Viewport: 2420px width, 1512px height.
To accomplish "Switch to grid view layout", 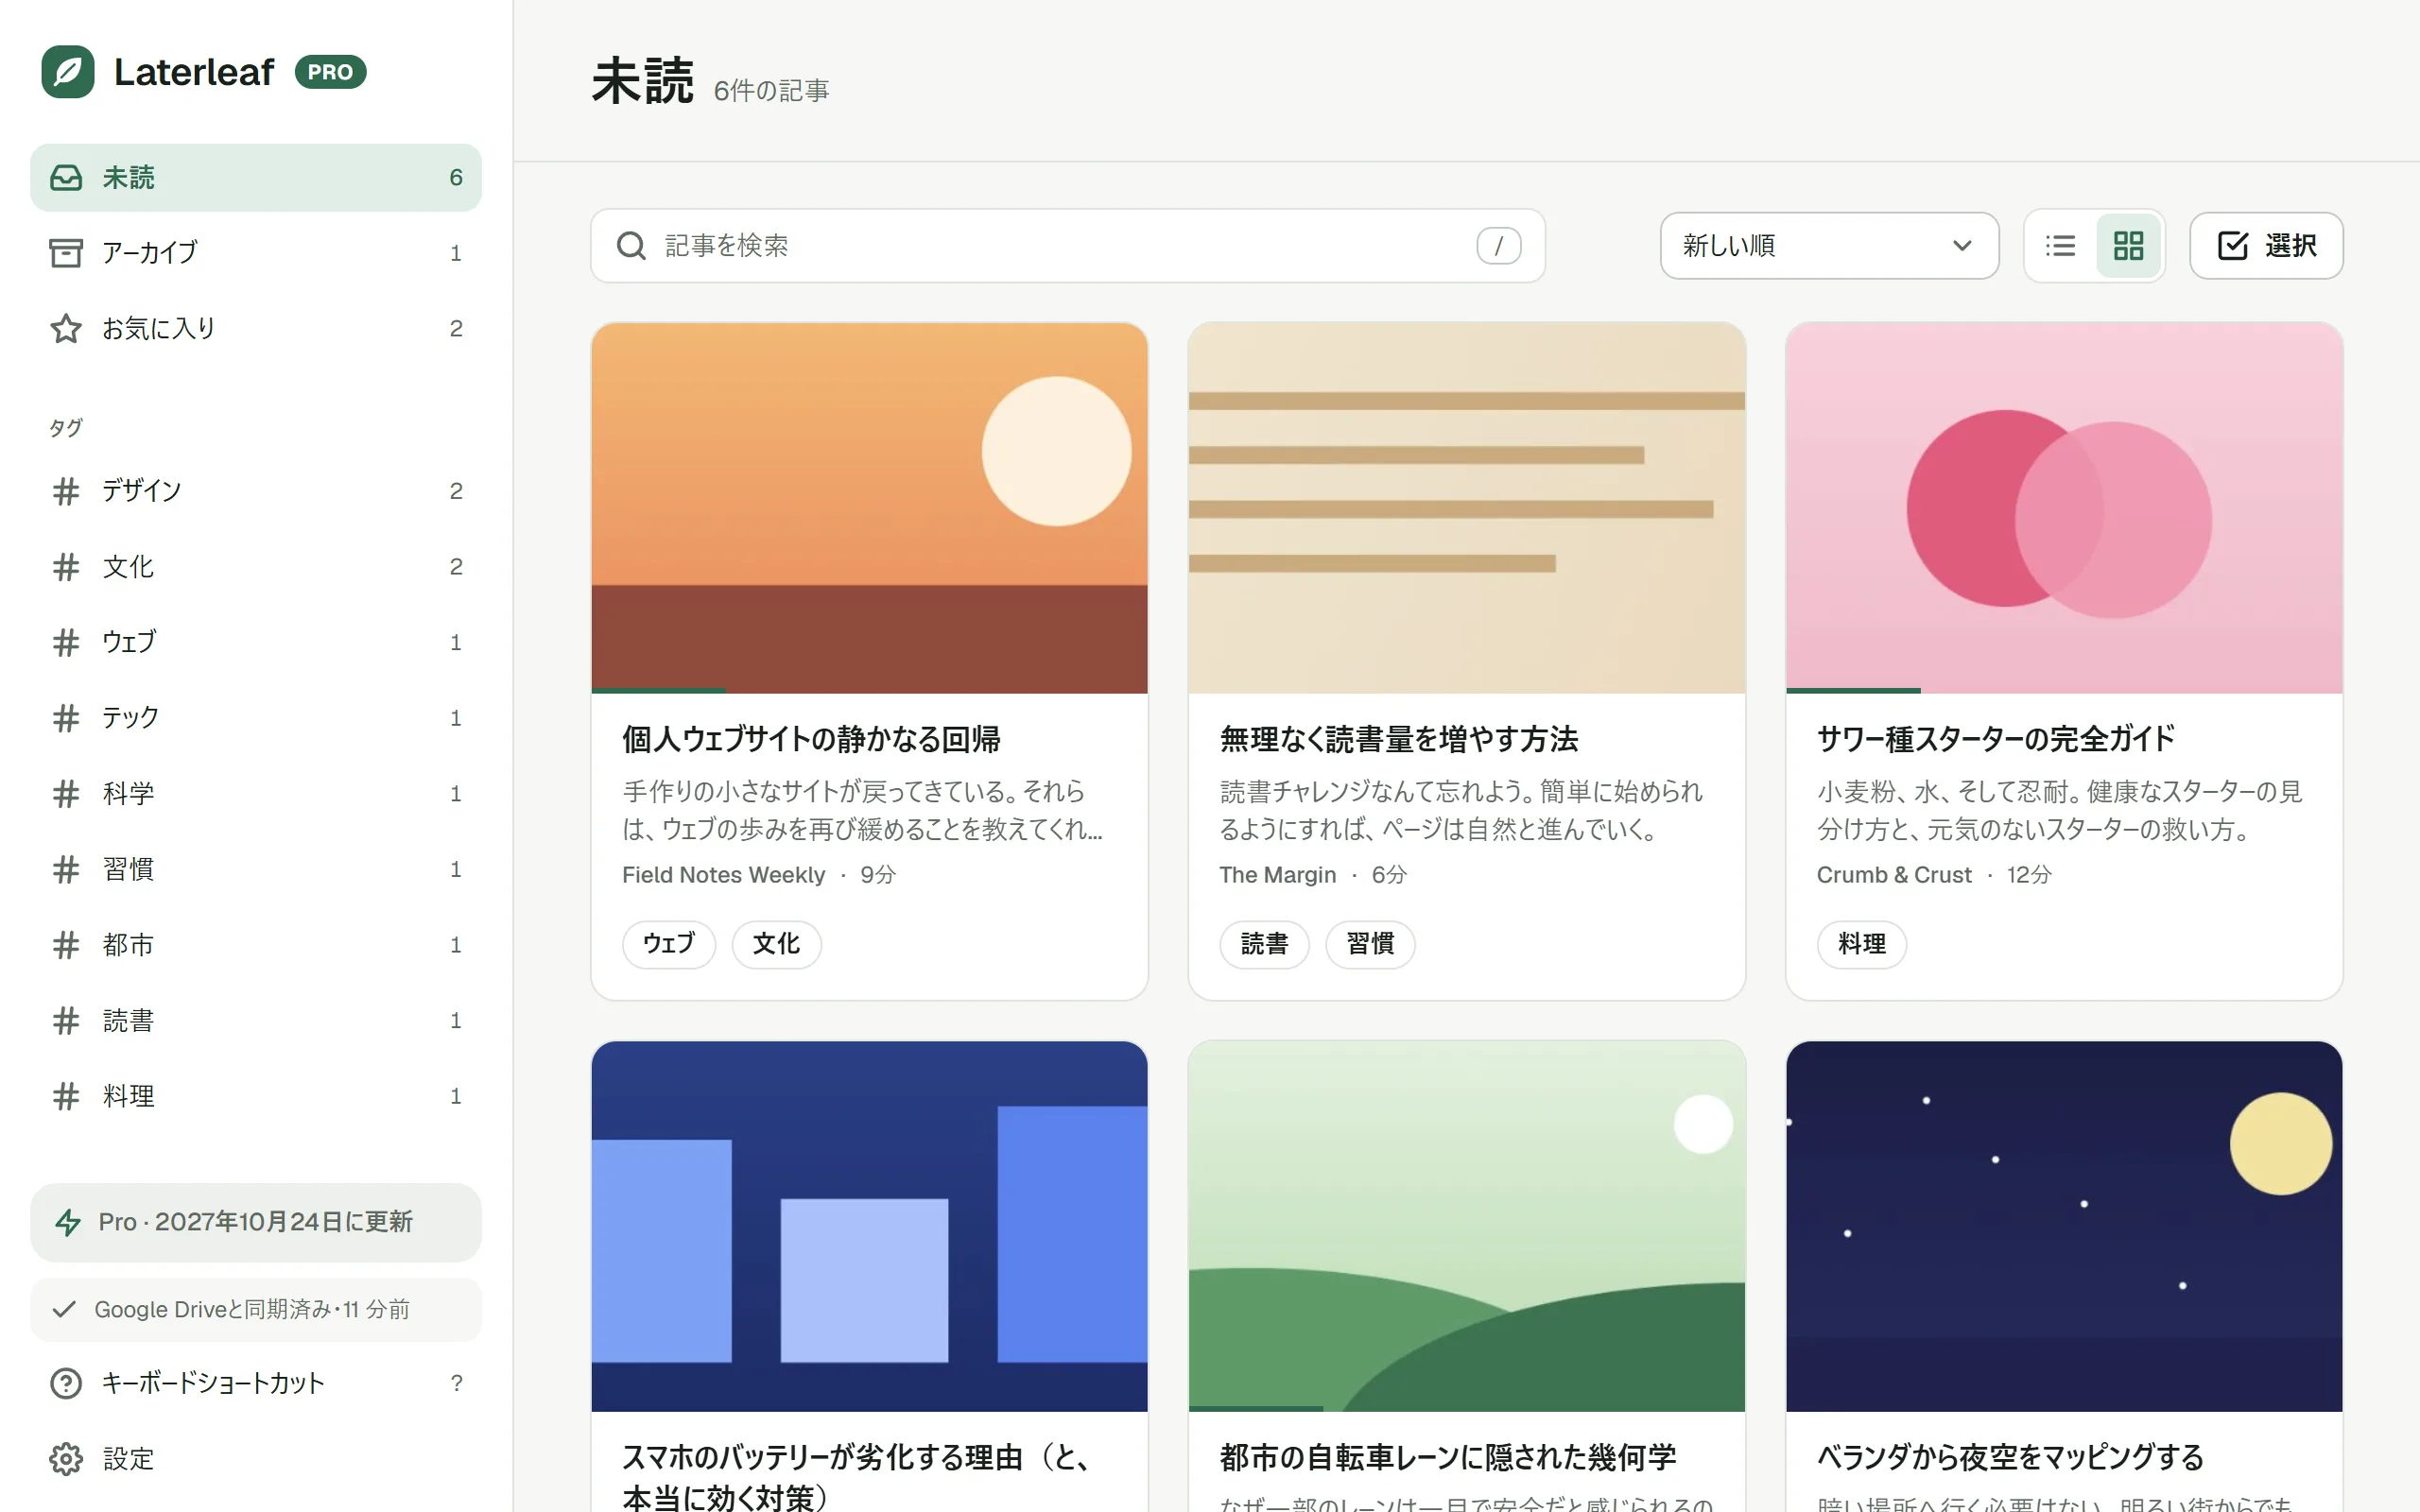I will (2128, 246).
